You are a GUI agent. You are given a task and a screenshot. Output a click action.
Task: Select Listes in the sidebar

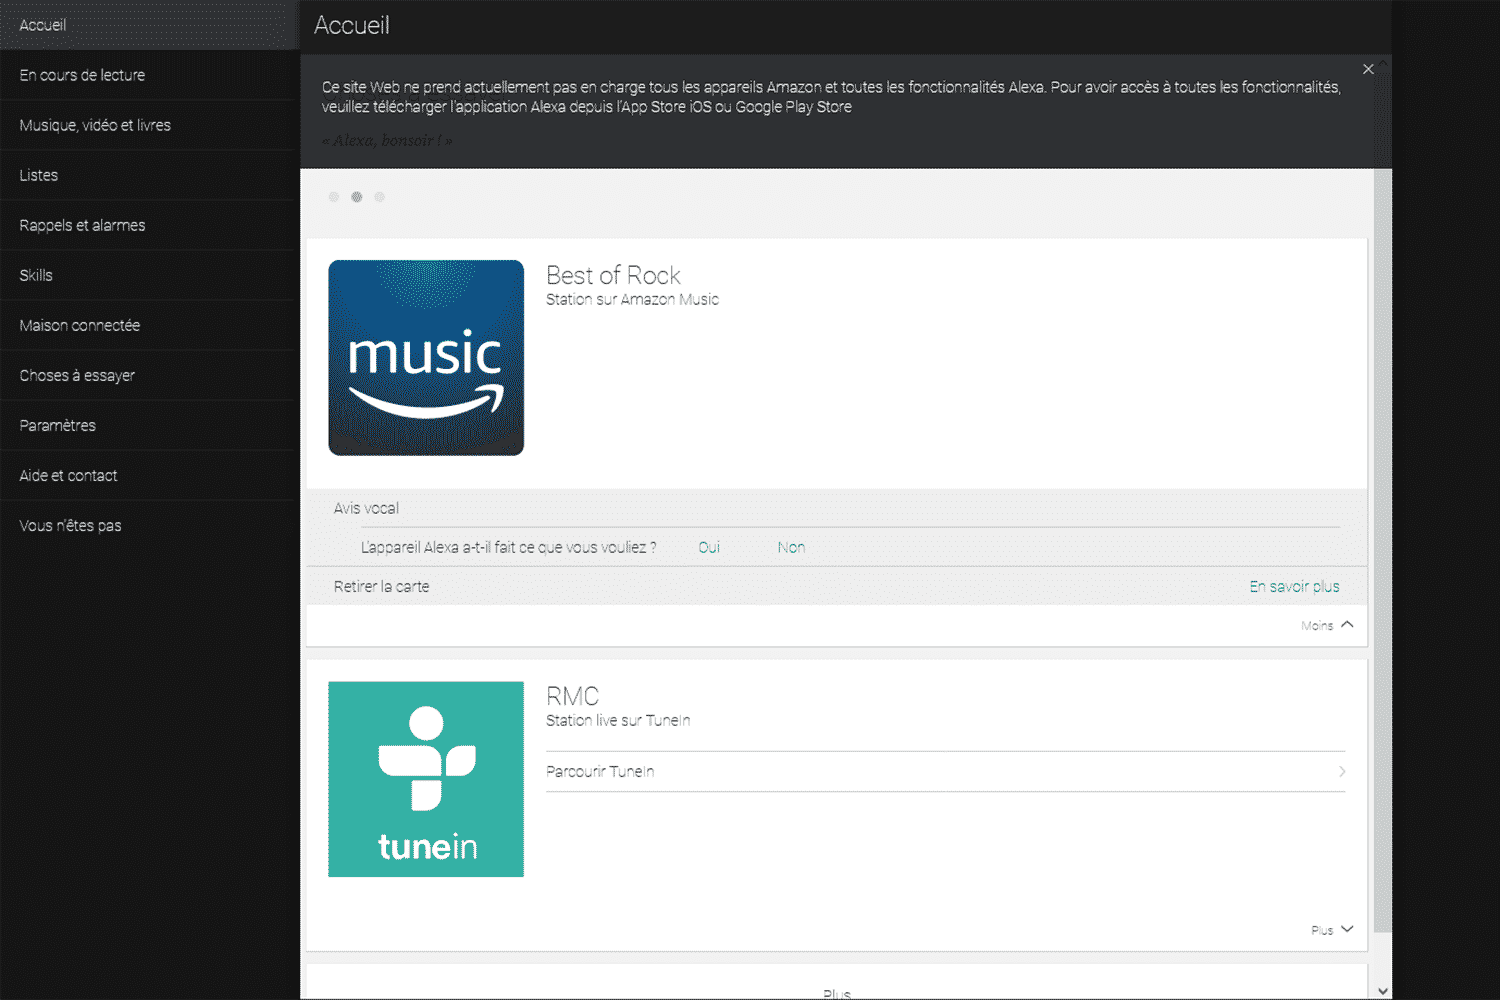point(150,175)
